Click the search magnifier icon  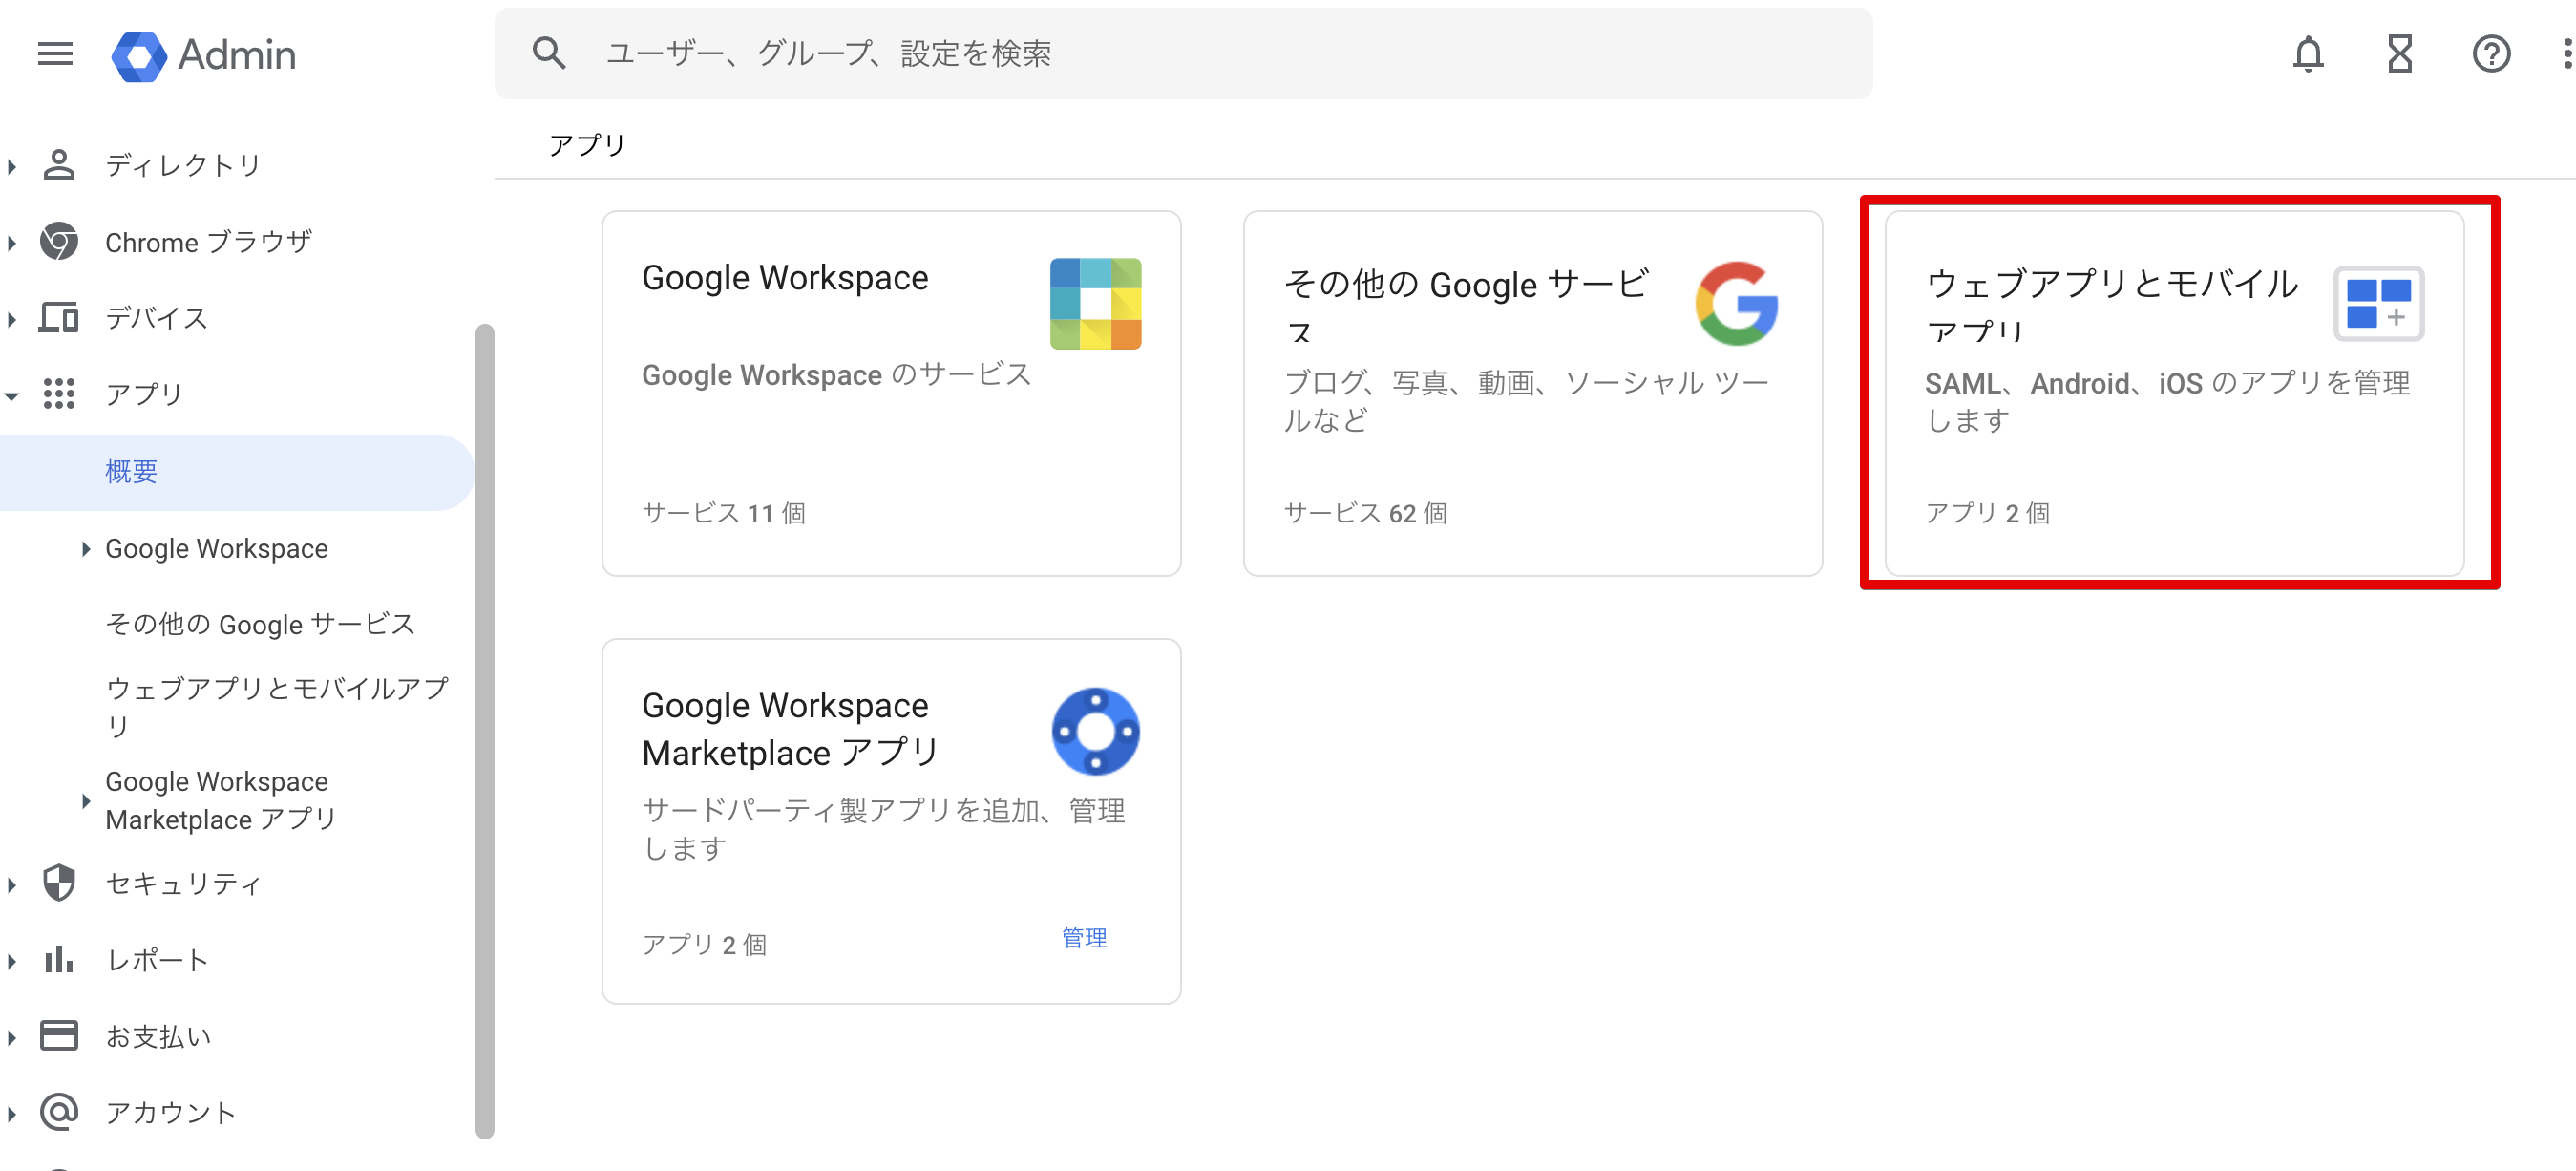tap(549, 53)
